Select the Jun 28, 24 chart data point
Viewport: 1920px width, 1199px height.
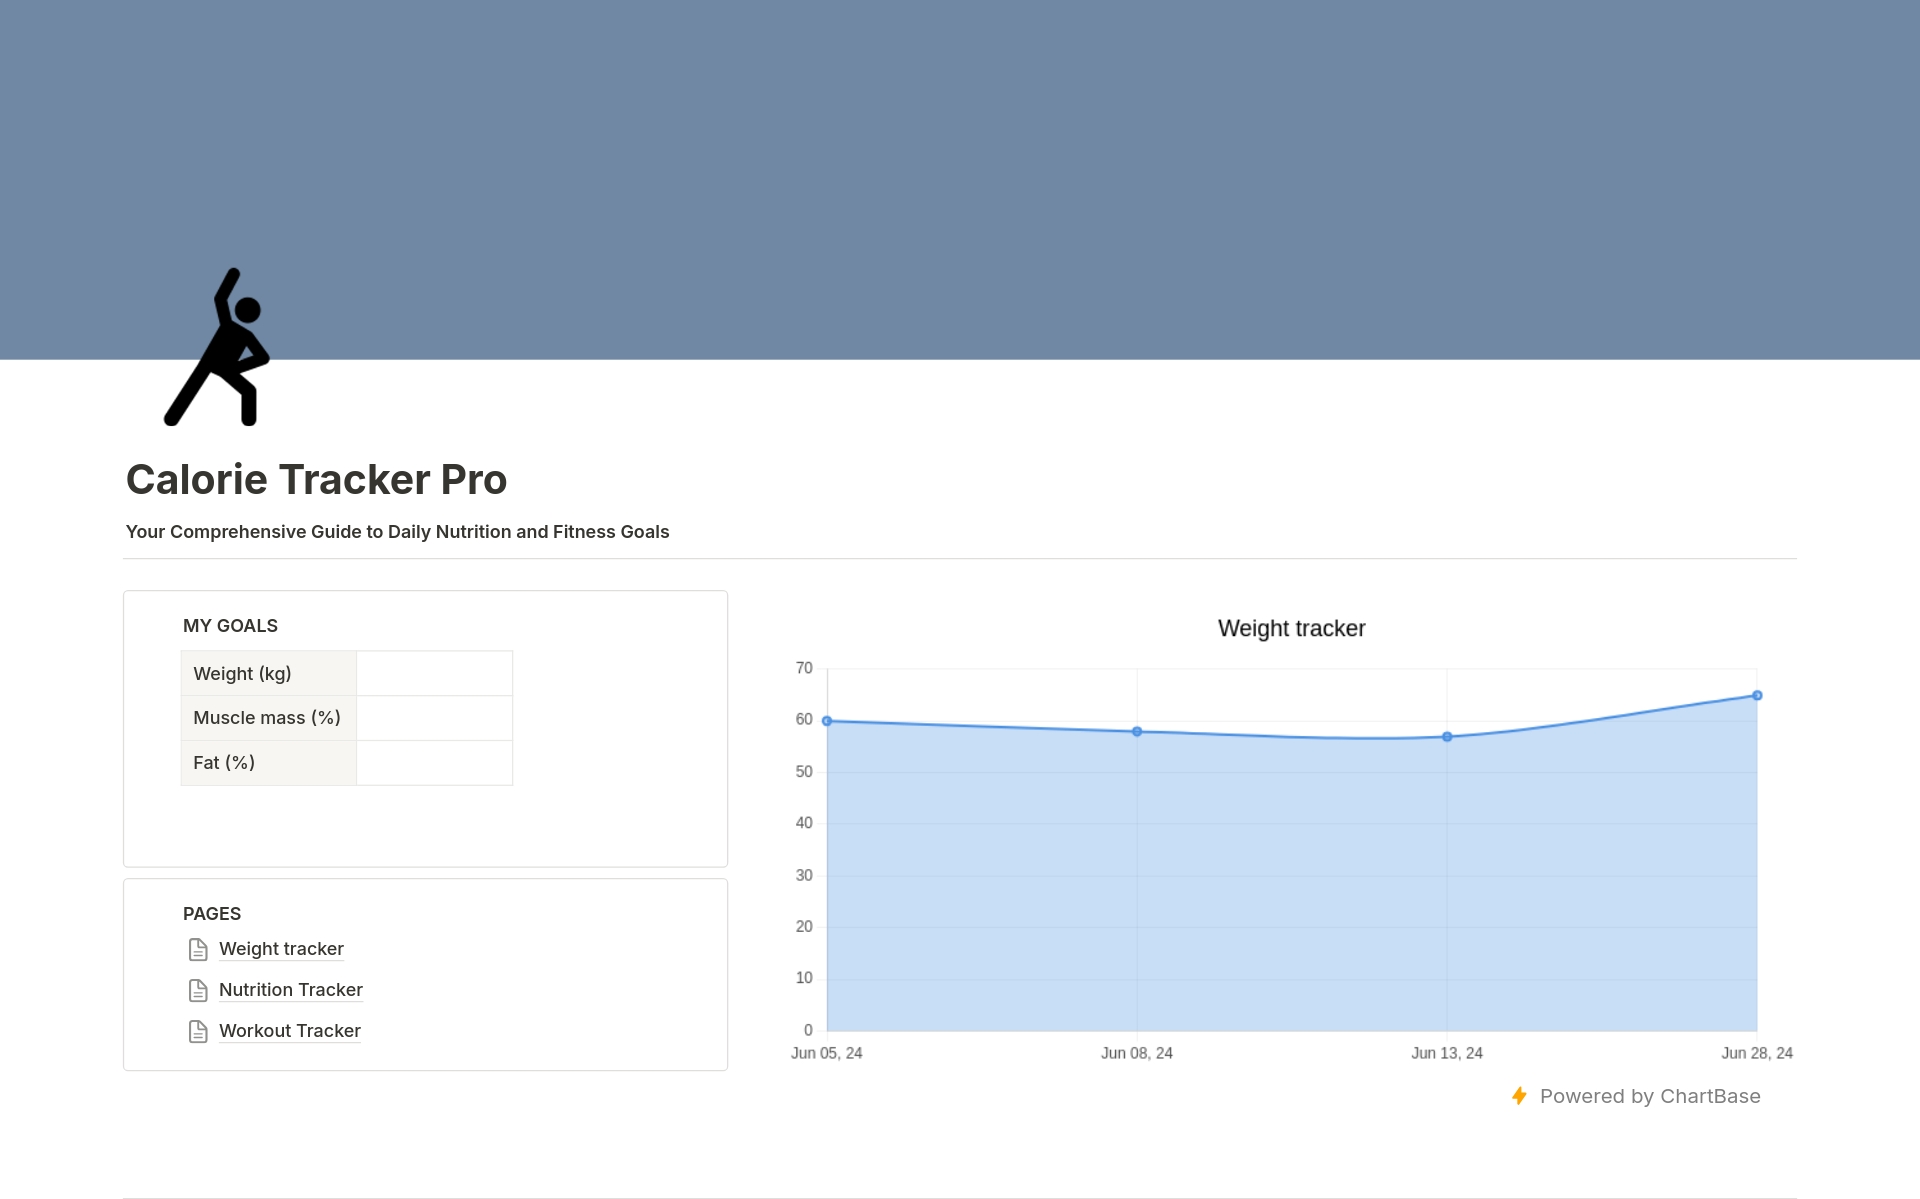(1757, 696)
